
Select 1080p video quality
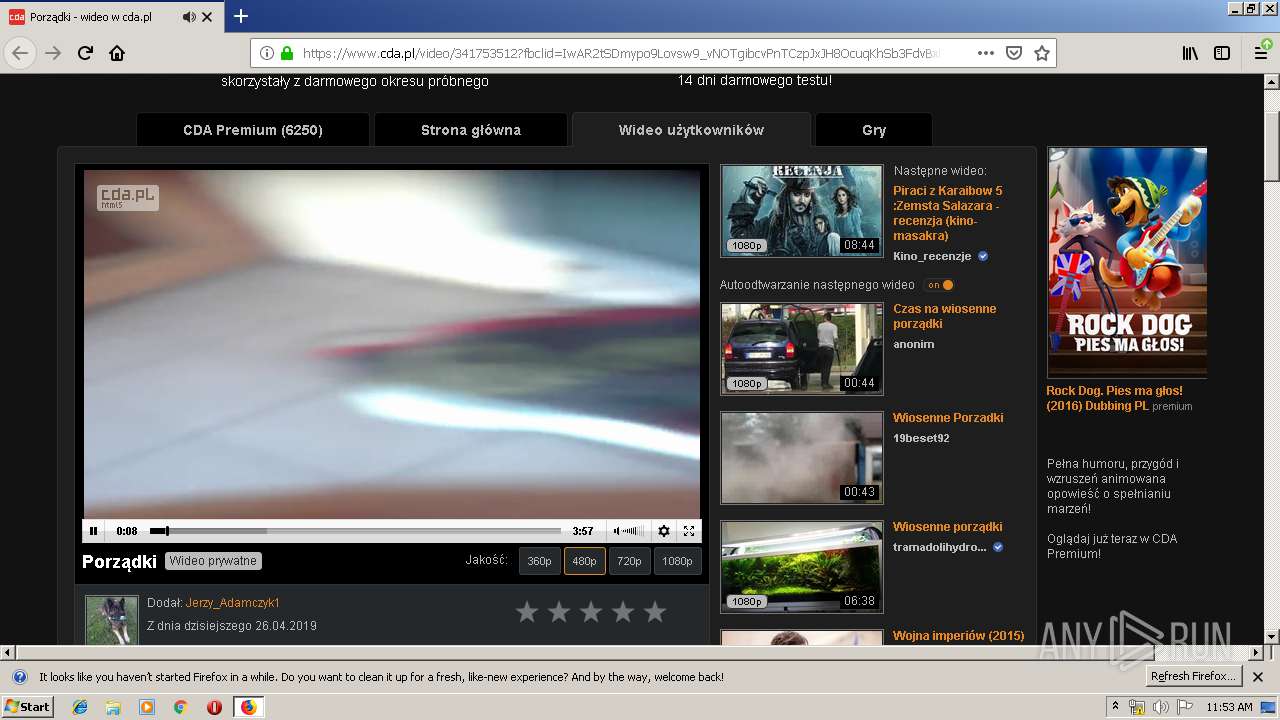point(677,561)
